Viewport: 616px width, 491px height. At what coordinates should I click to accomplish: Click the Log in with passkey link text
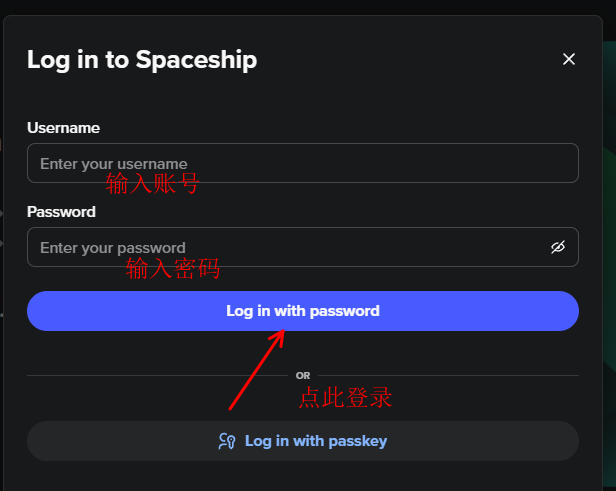click(x=316, y=441)
